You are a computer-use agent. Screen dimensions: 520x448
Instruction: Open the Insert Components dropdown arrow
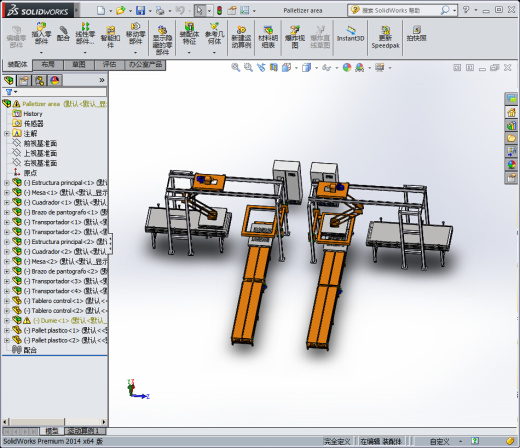(41, 52)
